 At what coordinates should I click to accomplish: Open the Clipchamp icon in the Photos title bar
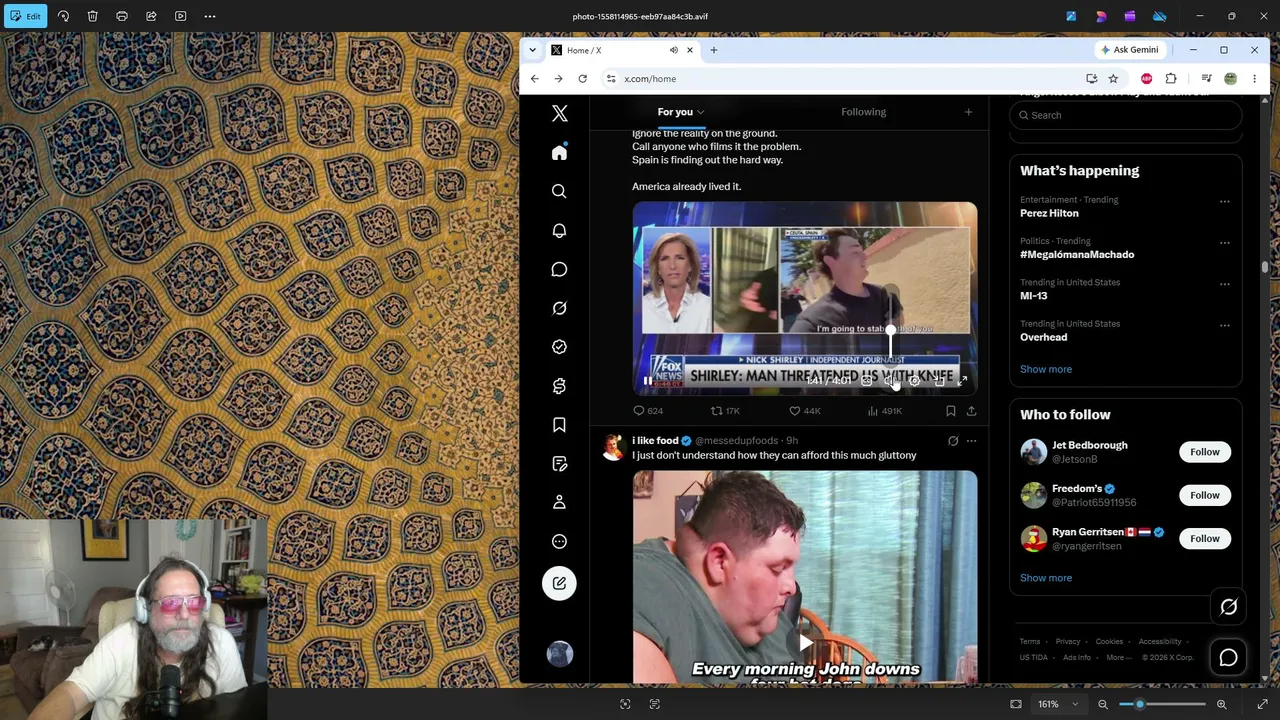[x=1130, y=16]
